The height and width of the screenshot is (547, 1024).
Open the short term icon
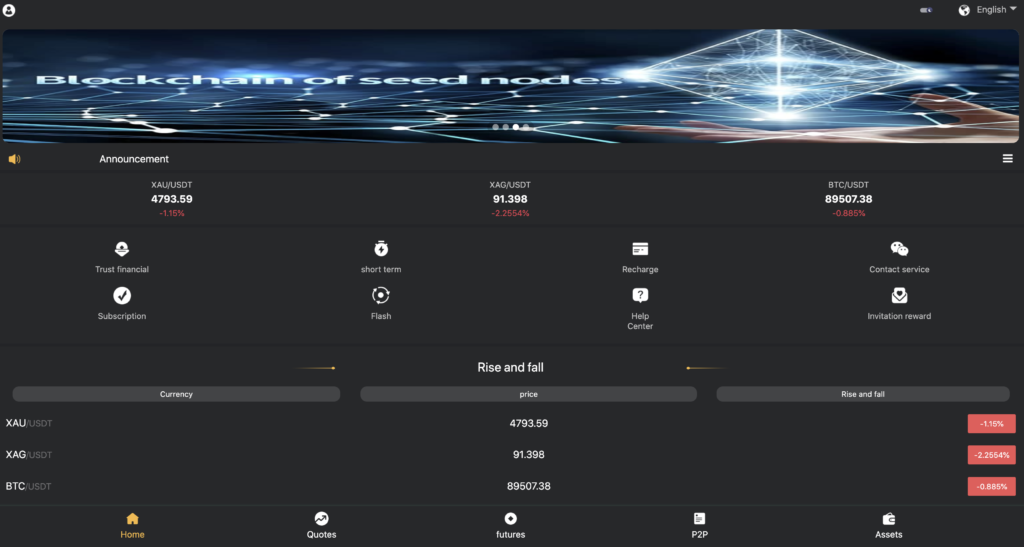tap(381, 249)
